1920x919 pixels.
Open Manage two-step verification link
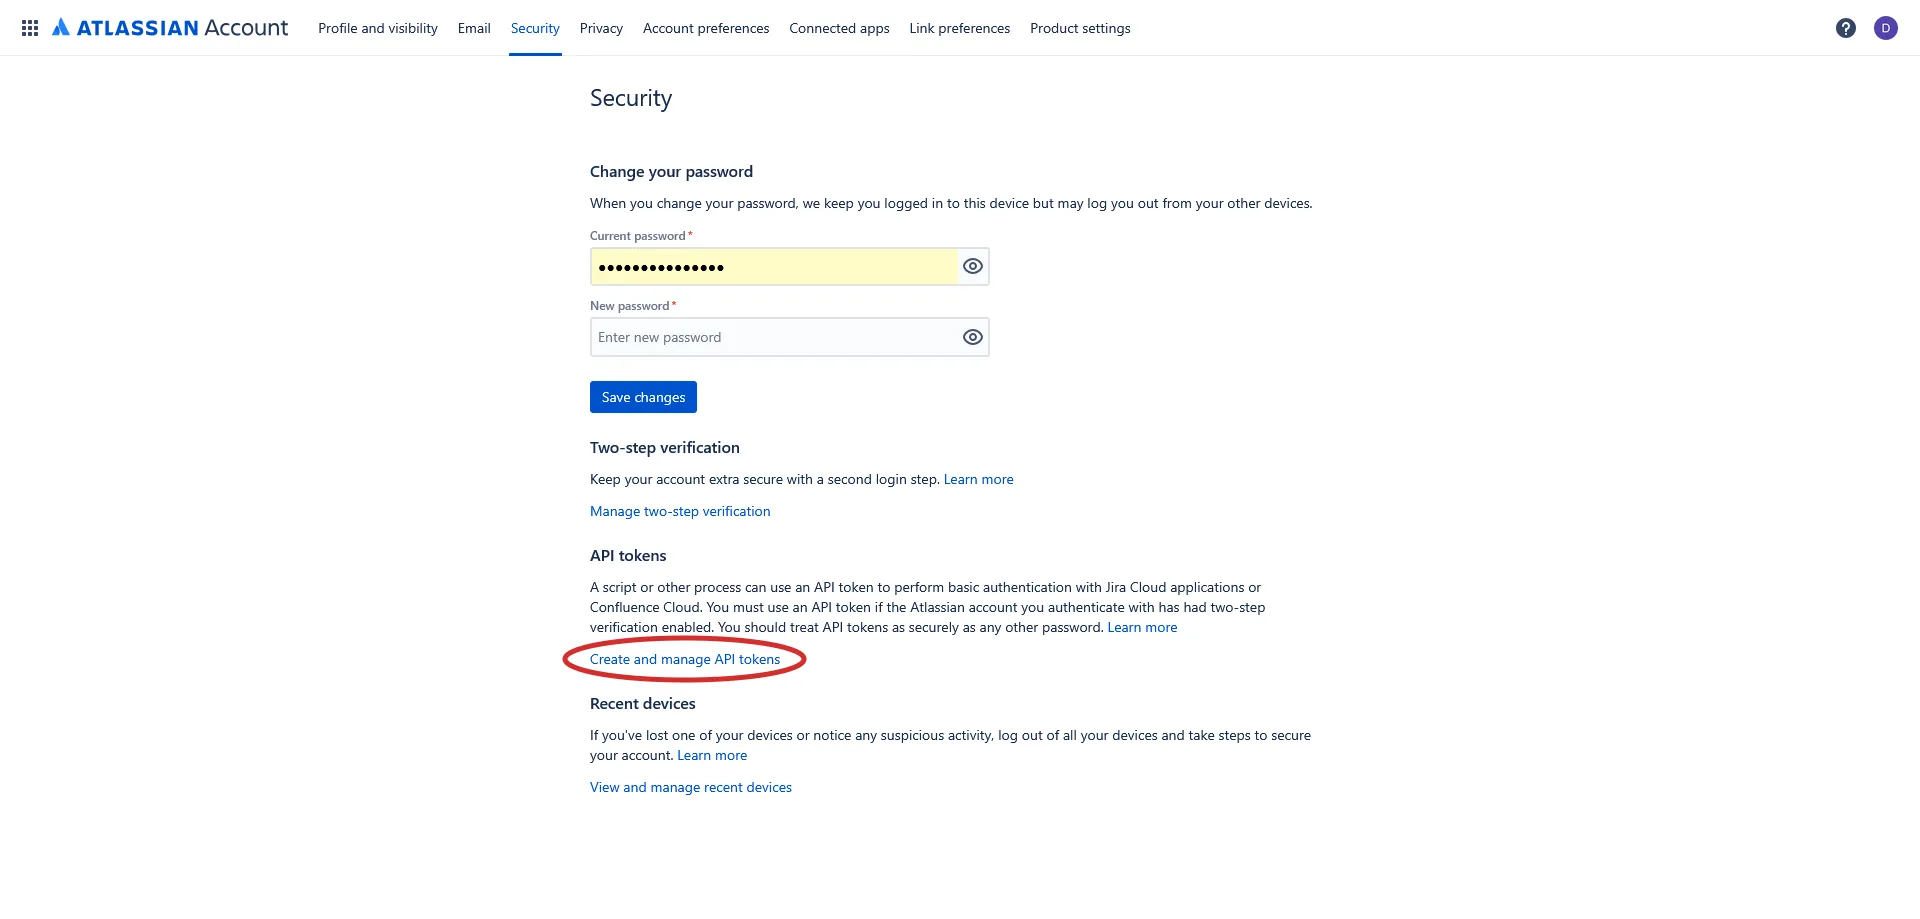point(680,511)
